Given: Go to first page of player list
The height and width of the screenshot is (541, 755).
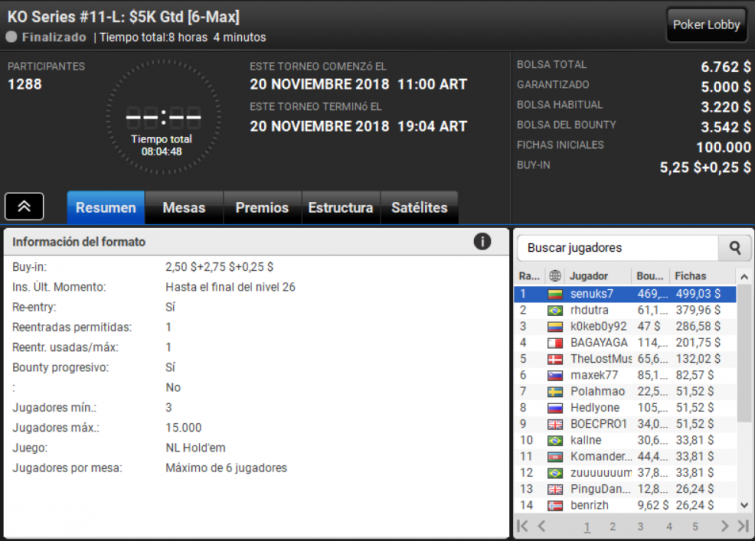Looking at the screenshot, I should click(x=522, y=526).
